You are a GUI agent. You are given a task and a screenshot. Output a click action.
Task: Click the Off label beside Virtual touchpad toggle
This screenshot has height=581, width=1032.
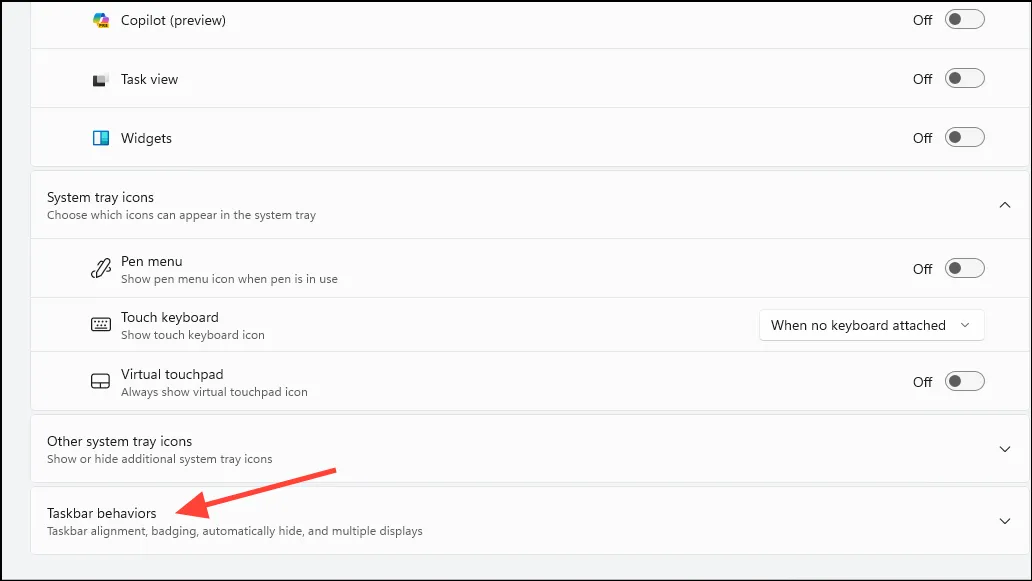coord(922,382)
